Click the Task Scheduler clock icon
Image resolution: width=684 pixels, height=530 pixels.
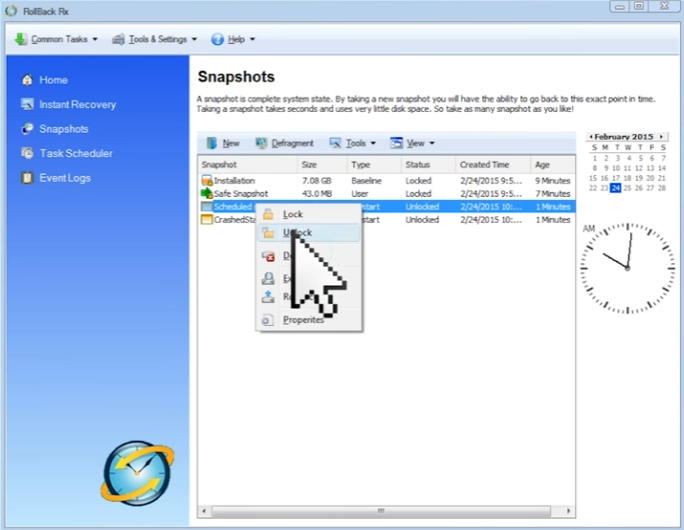coord(27,153)
